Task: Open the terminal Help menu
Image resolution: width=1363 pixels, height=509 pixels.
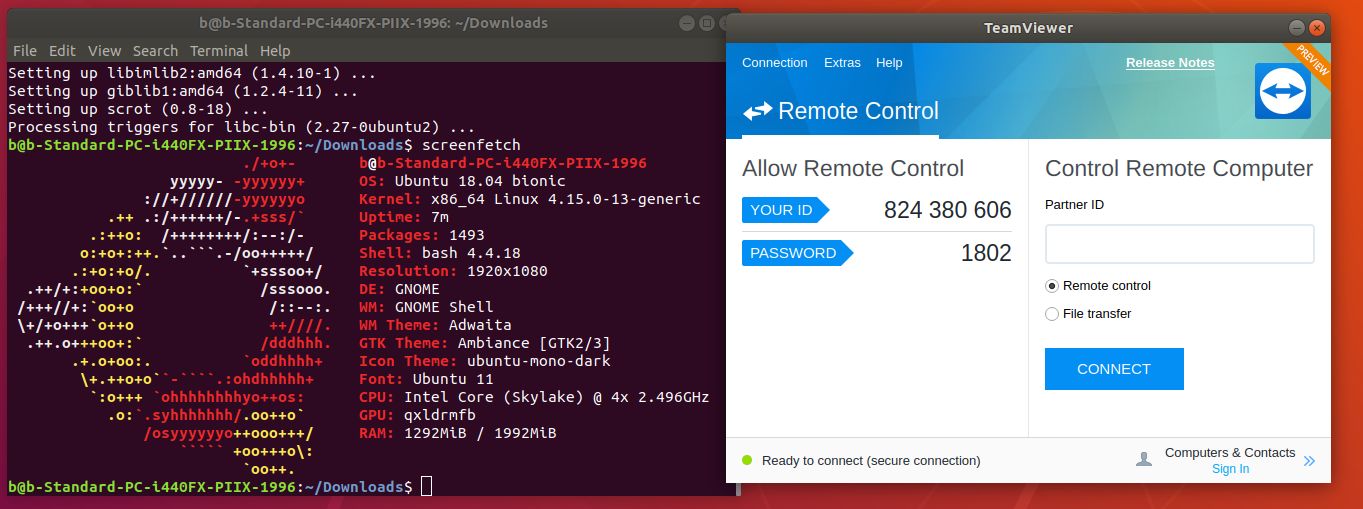Action: coord(275,51)
